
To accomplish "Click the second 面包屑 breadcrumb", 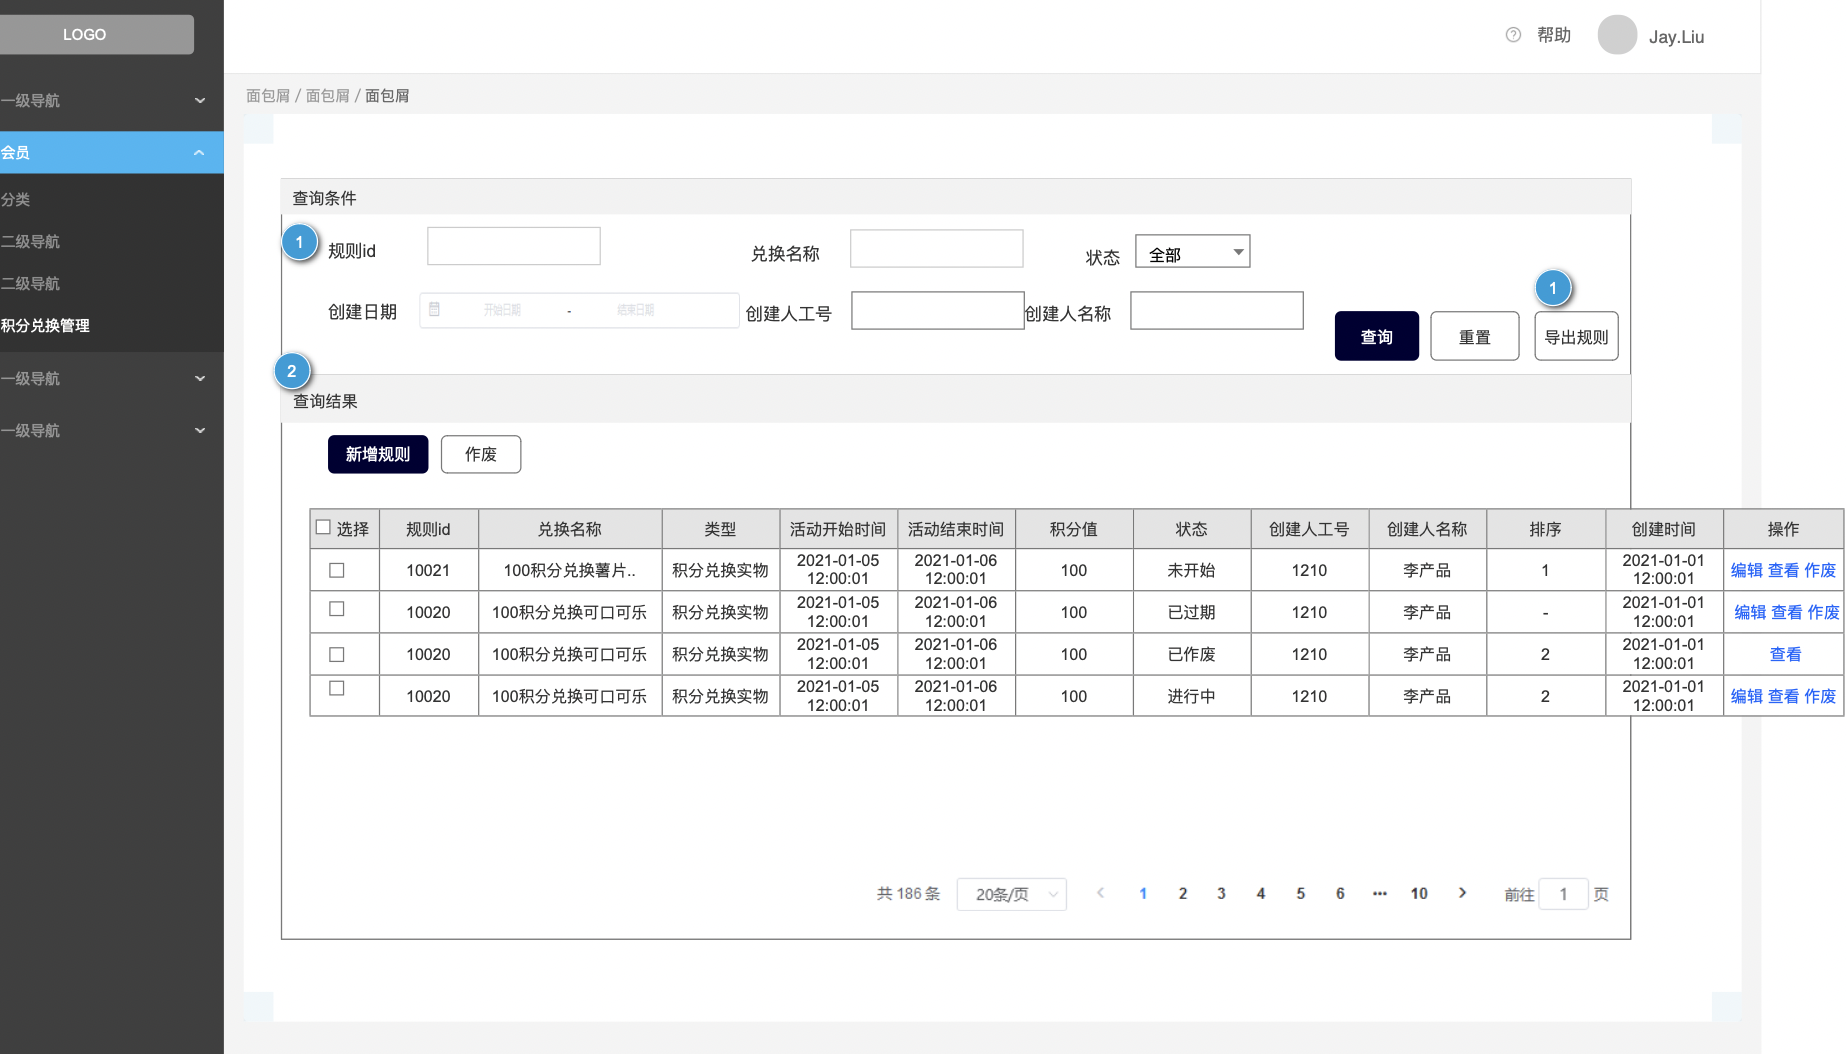I will click(x=327, y=96).
